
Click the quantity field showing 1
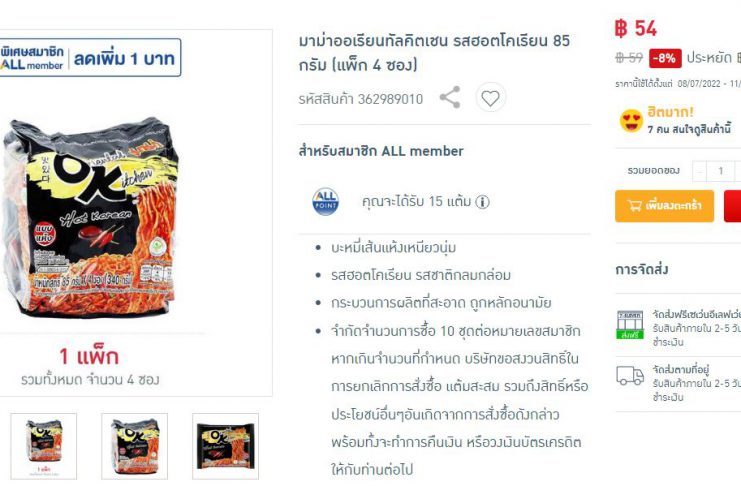click(x=721, y=171)
